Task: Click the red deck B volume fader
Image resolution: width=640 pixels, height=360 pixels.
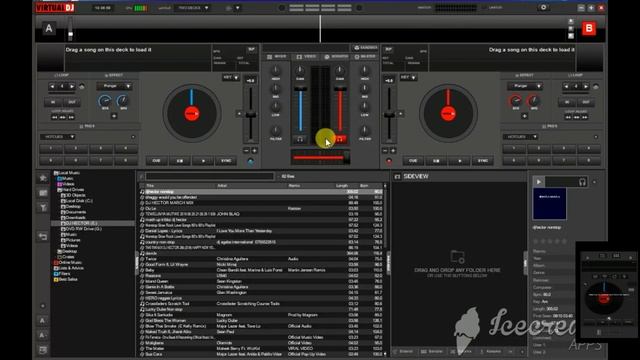Action: tap(340, 109)
